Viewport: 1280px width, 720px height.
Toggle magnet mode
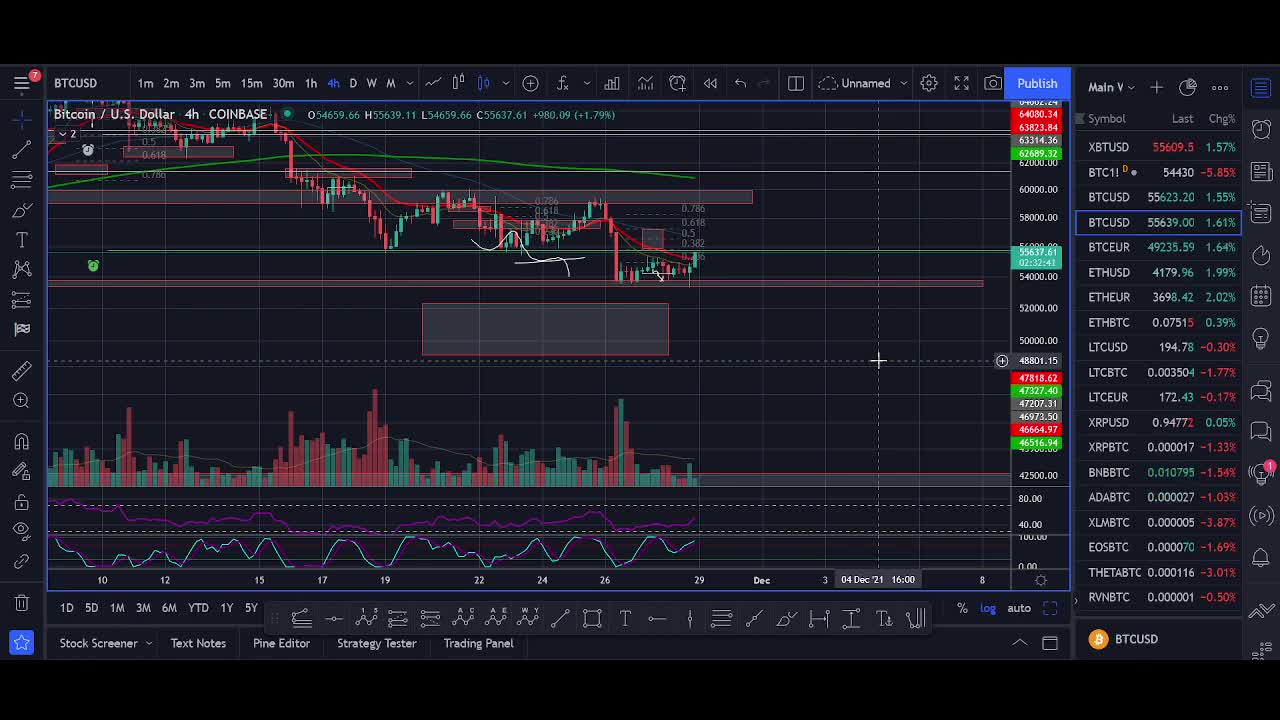[21, 441]
